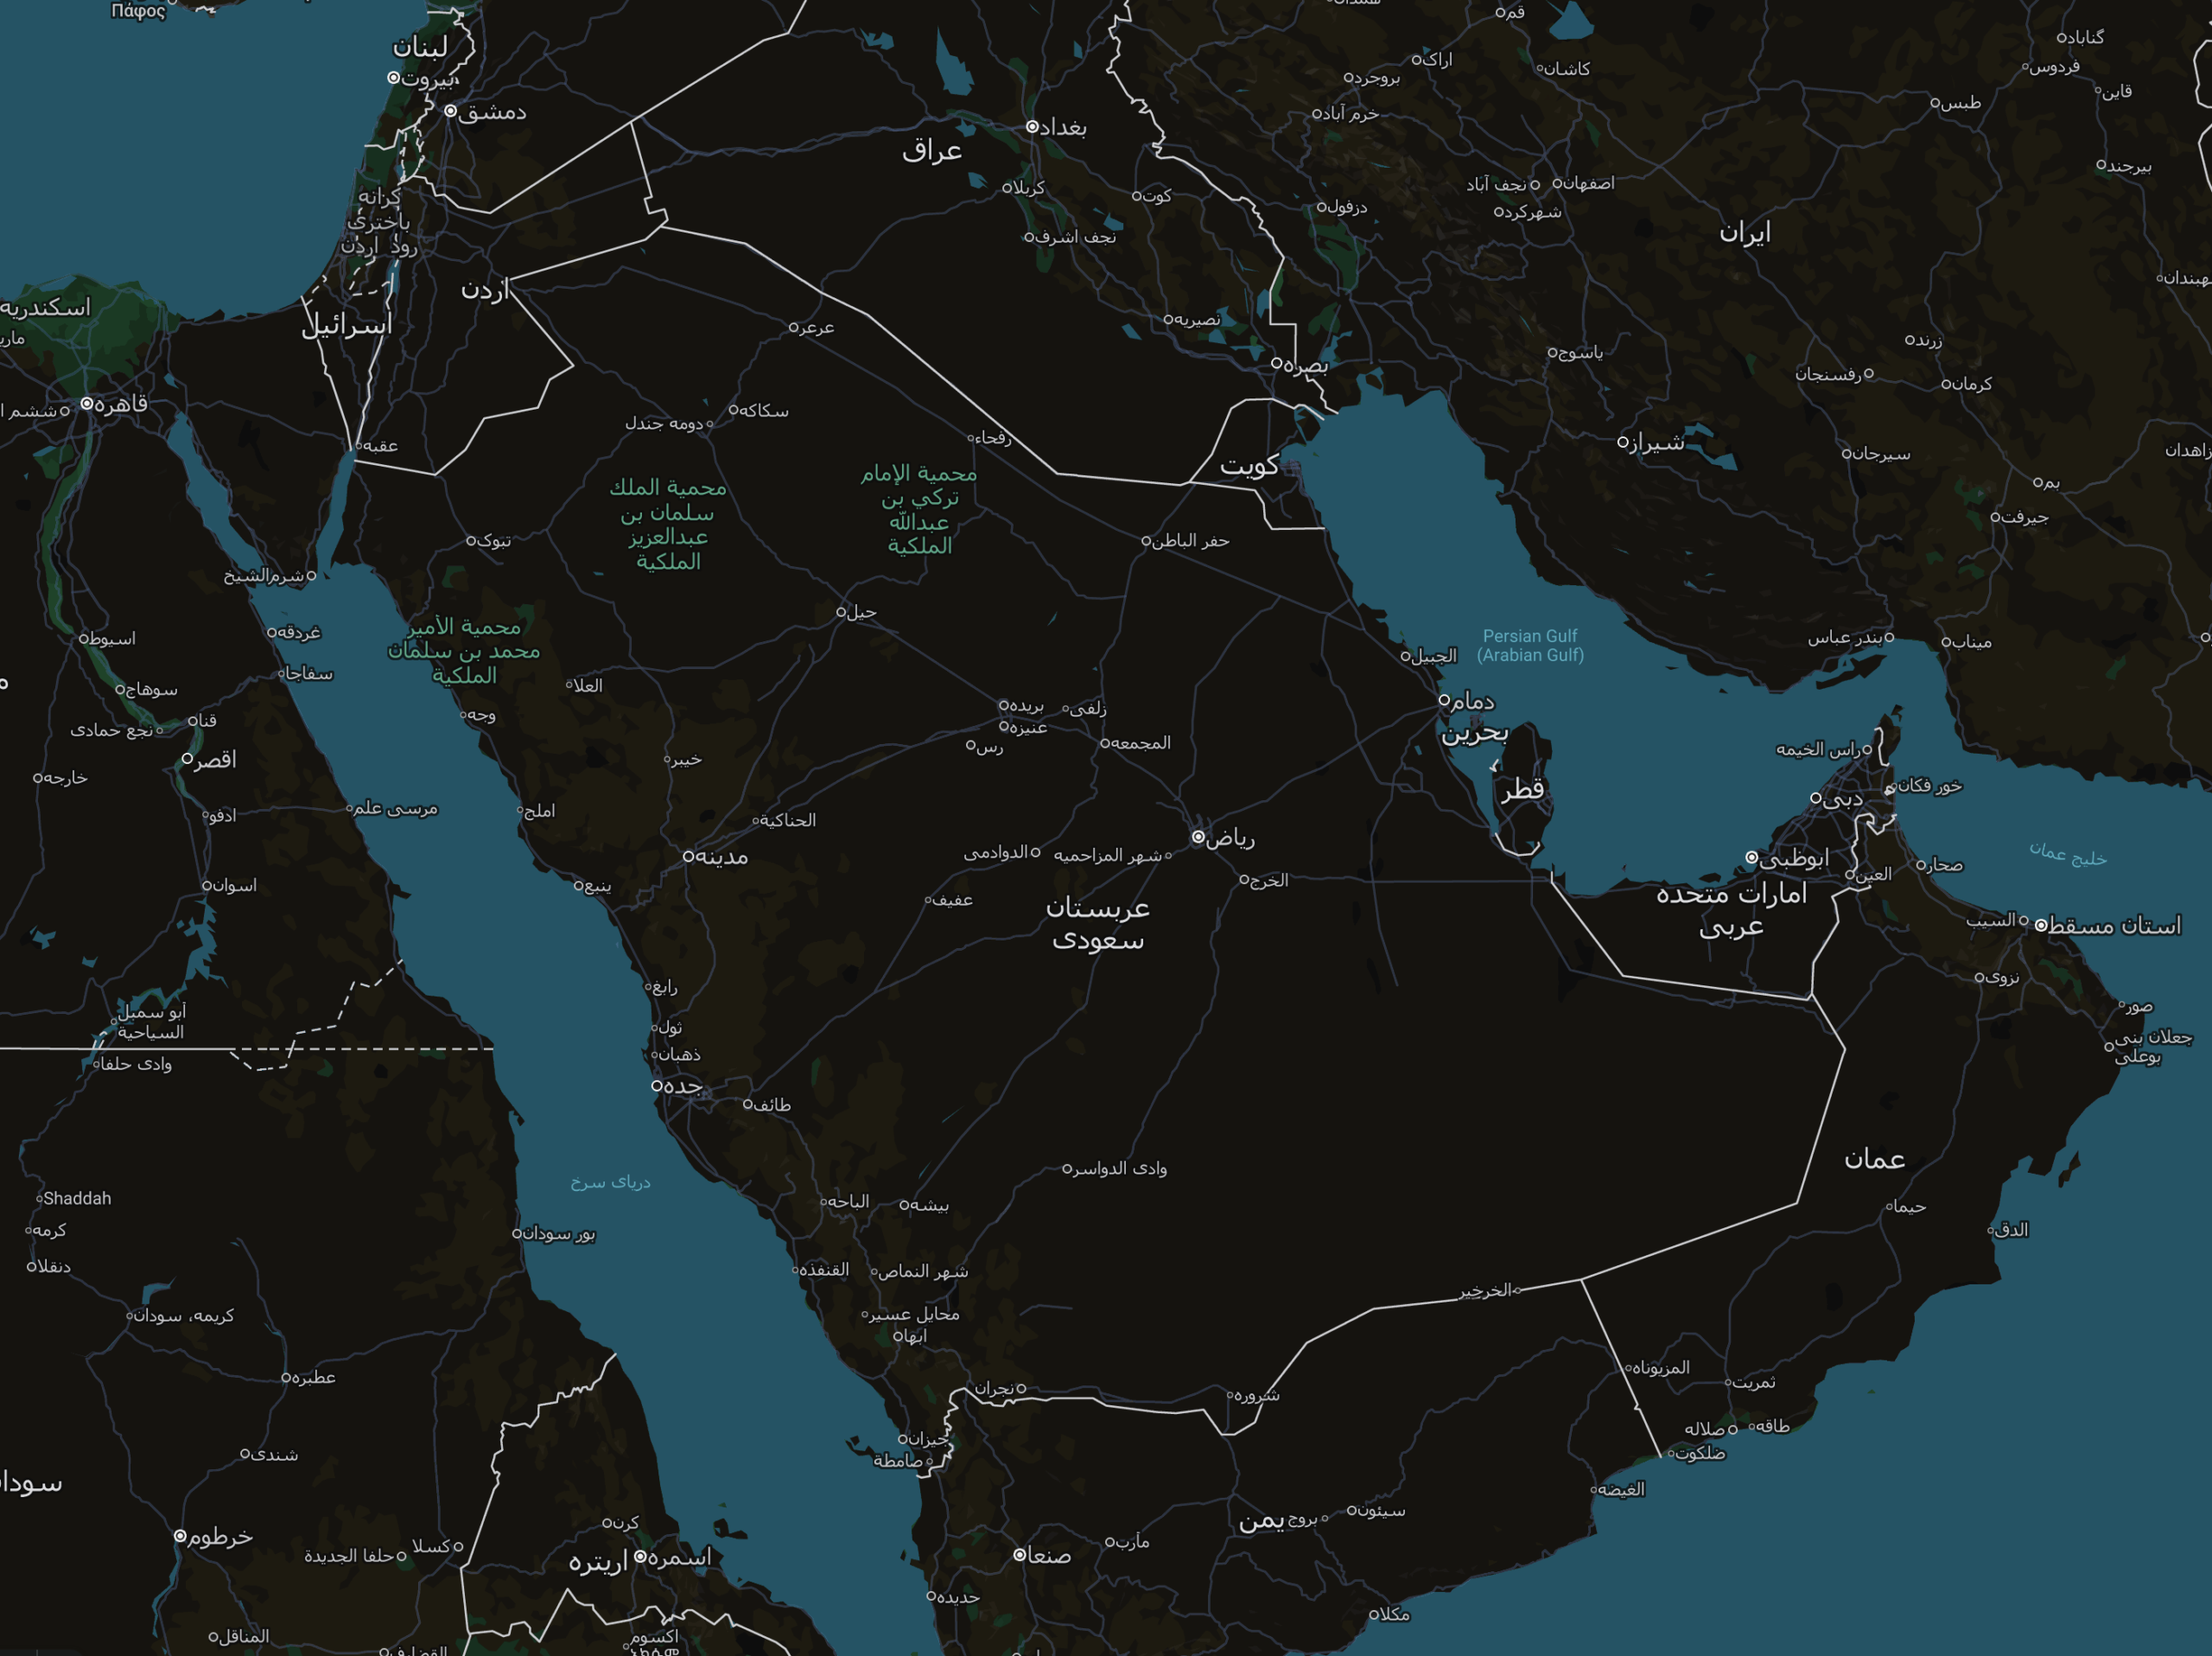The image size is (2212, 1656).
Task: Click the Medina city marker
Action: point(688,856)
